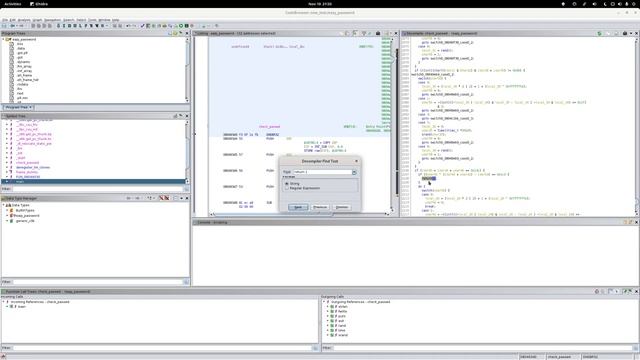Viewport: 640px width, 360px height.
Task: Open Outgoing Calls filter options icon
Action: pos(636,348)
